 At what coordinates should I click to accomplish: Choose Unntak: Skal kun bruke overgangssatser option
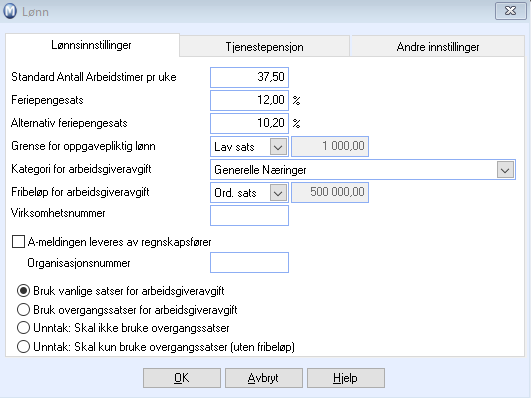pyautogui.click(x=23, y=347)
